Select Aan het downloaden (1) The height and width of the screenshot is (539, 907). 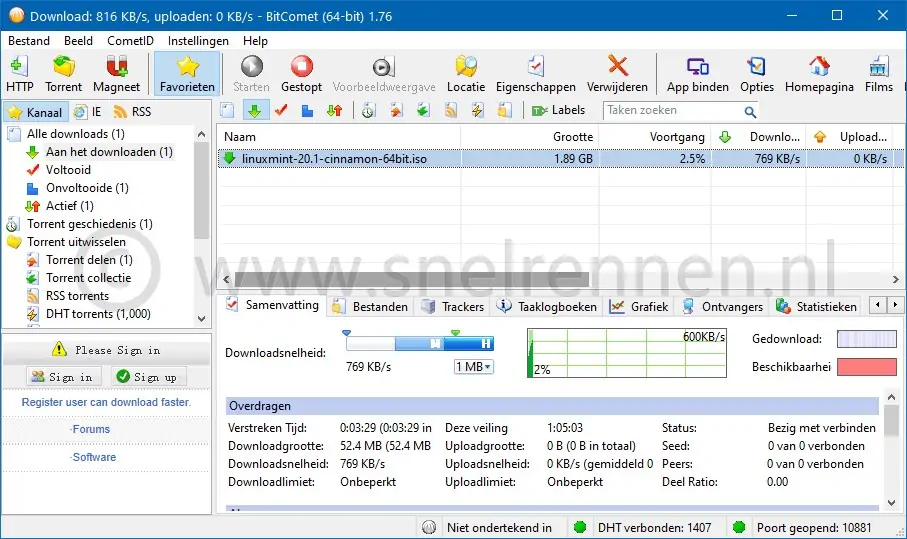(x=109, y=152)
